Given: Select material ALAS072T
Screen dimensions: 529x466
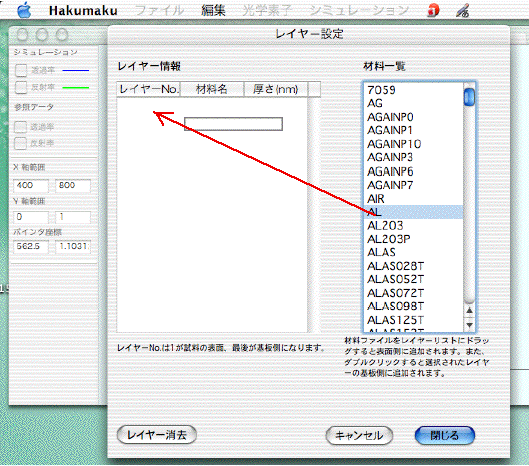Looking at the screenshot, I should (x=414, y=293).
